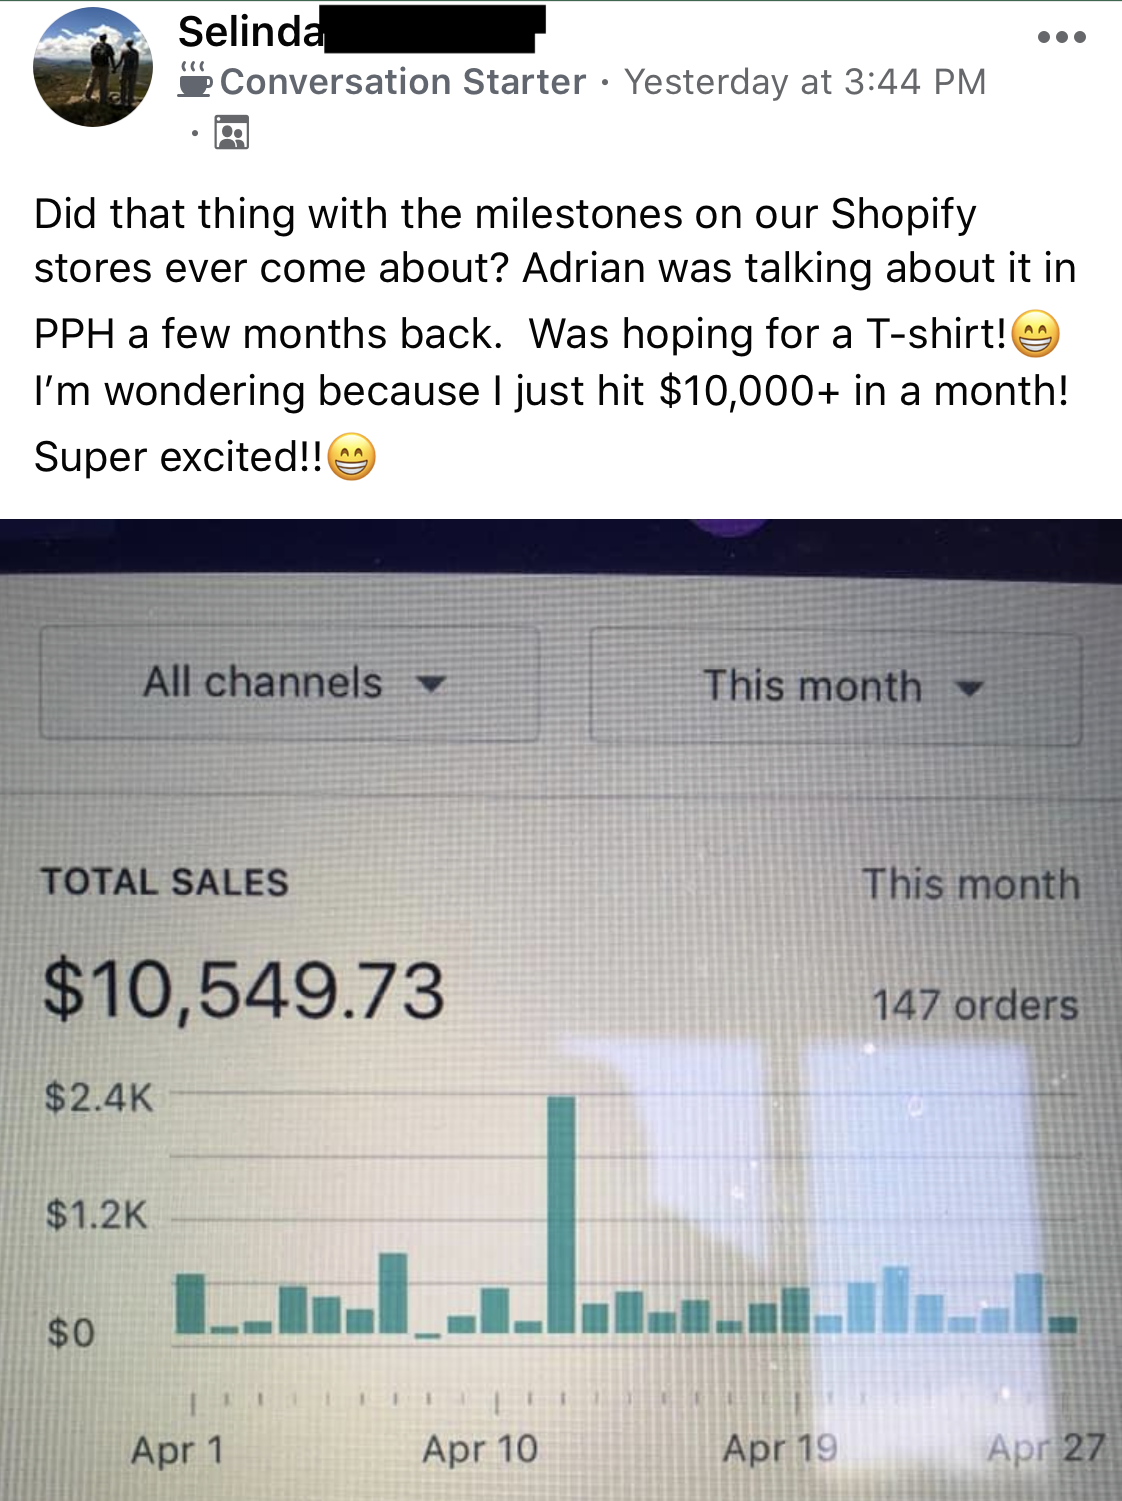Click the Conversation Starter label

pos(402,82)
